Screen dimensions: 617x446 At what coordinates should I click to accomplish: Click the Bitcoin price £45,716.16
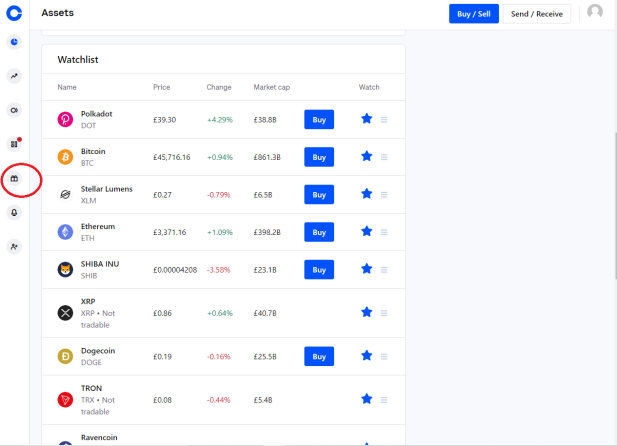pos(172,157)
